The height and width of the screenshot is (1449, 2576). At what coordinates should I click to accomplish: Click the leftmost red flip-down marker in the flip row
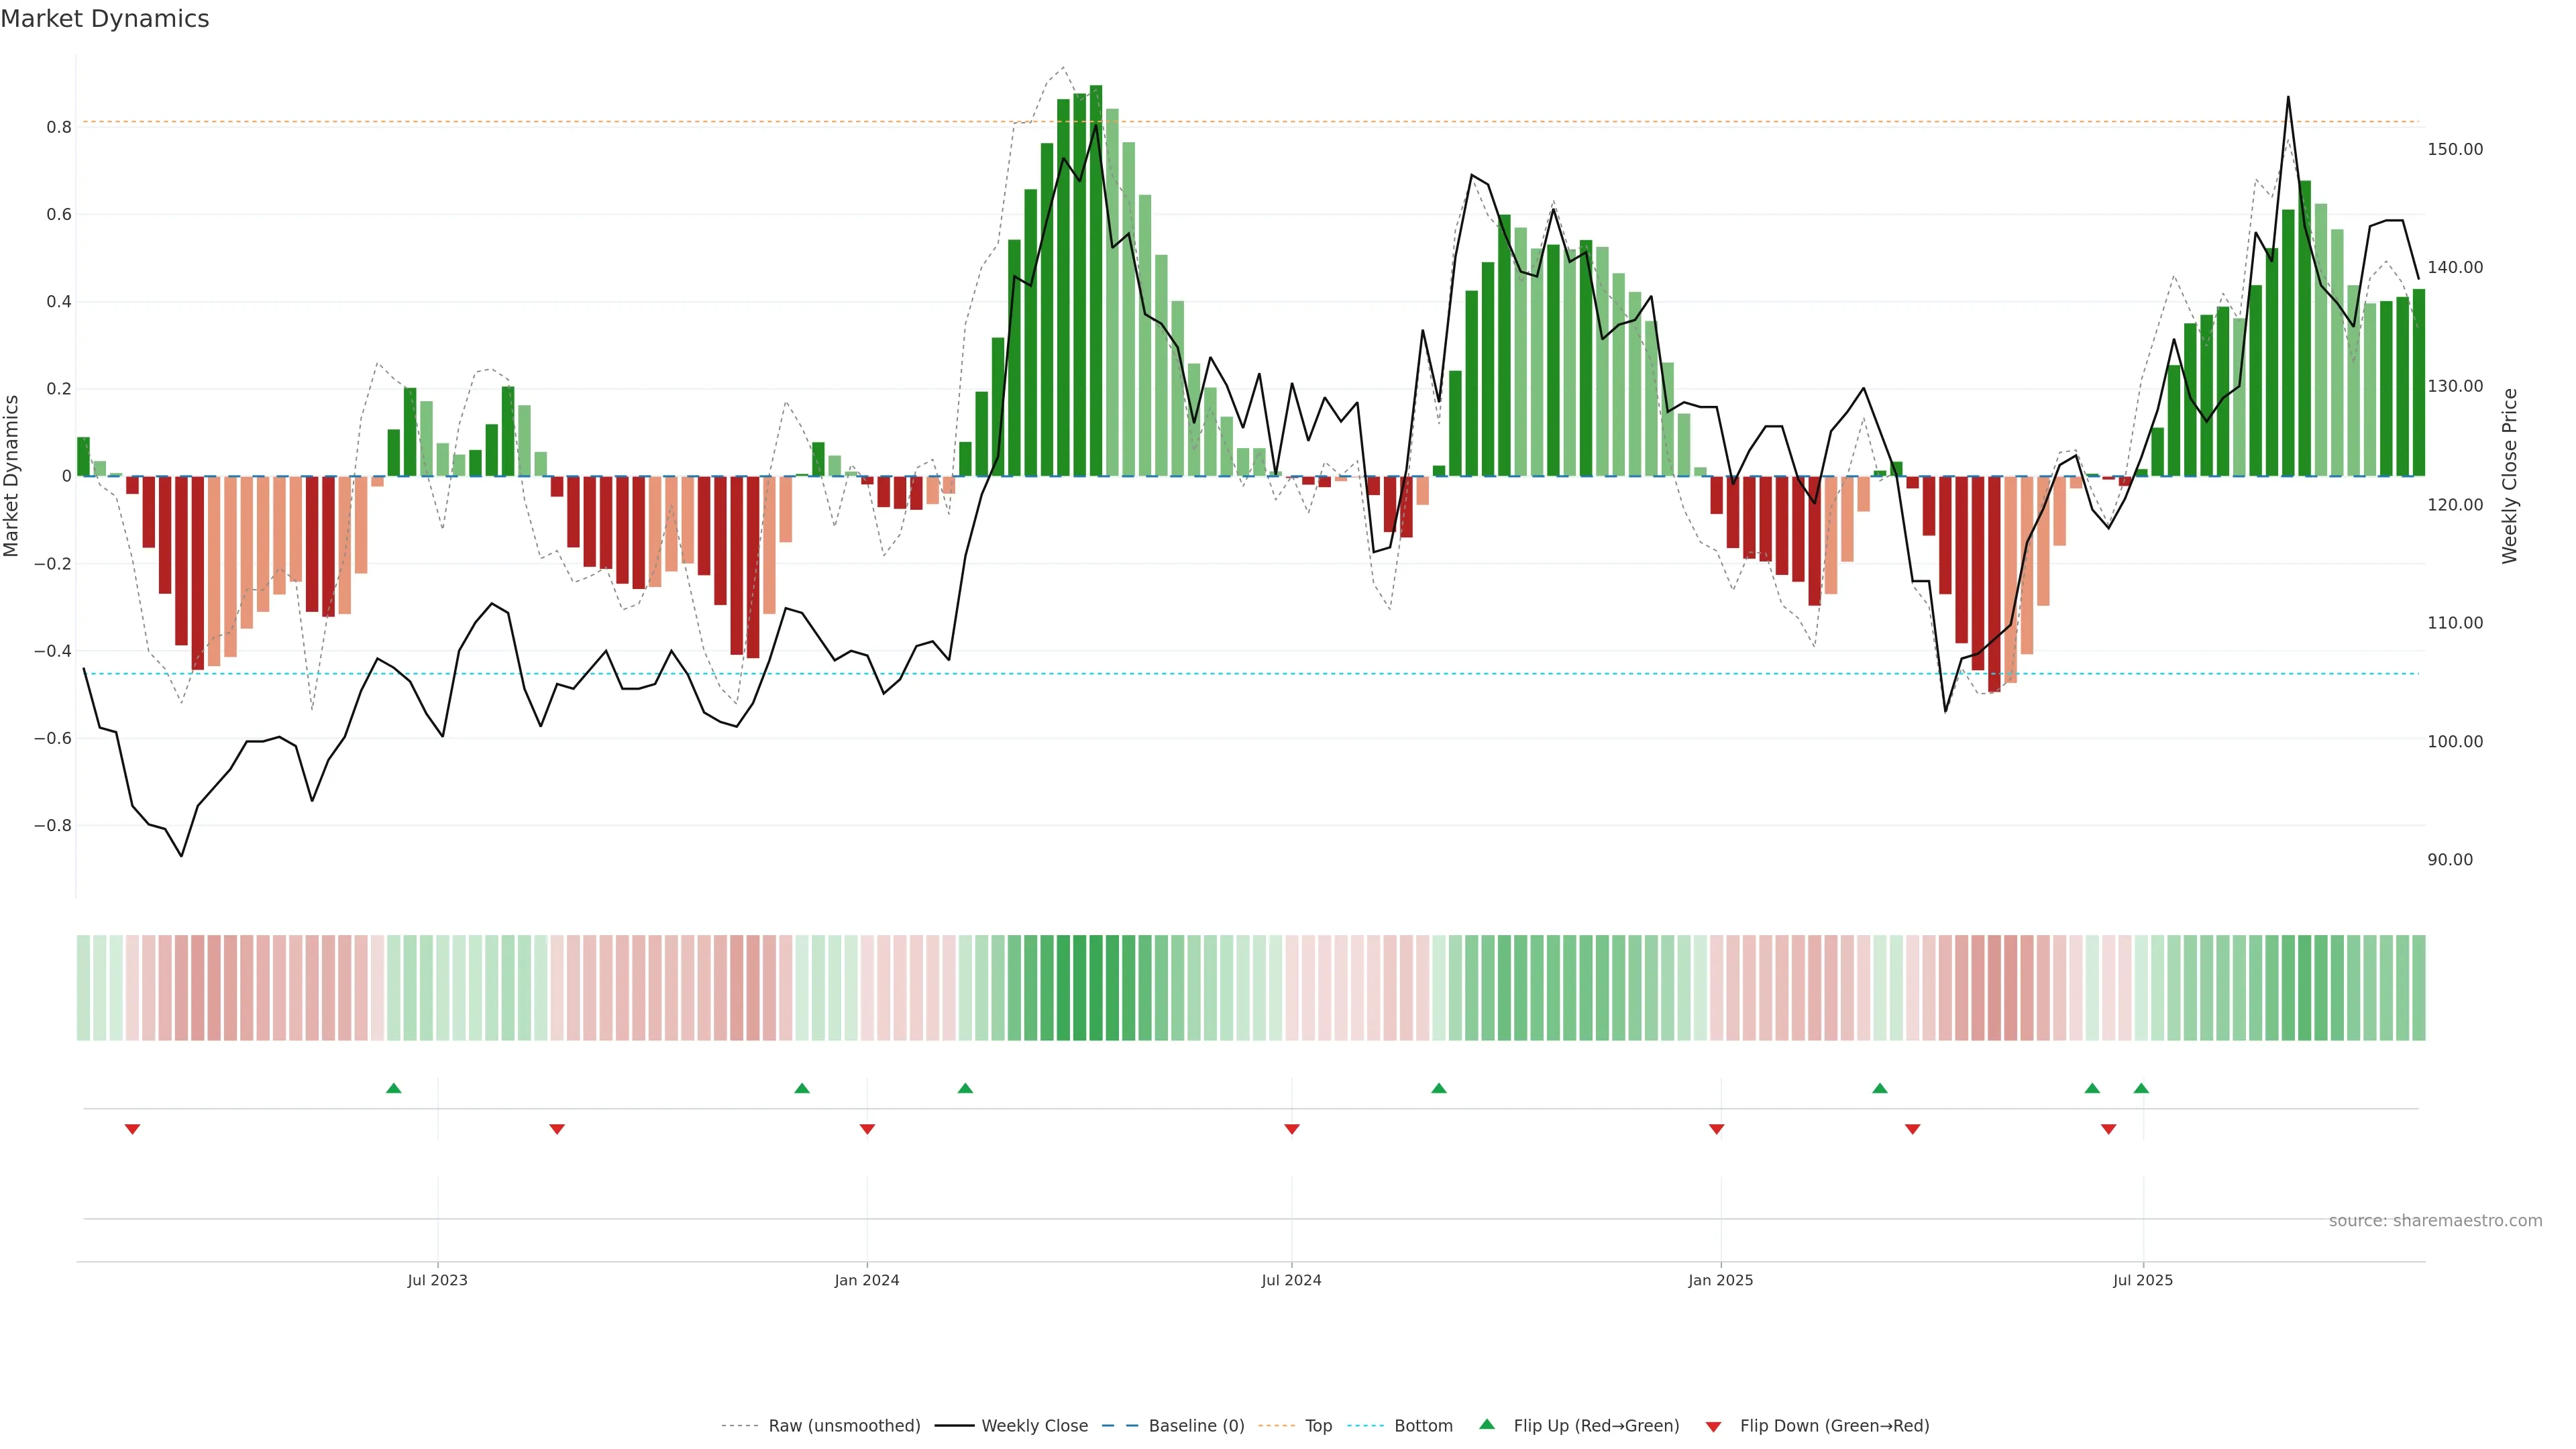(132, 1129)
